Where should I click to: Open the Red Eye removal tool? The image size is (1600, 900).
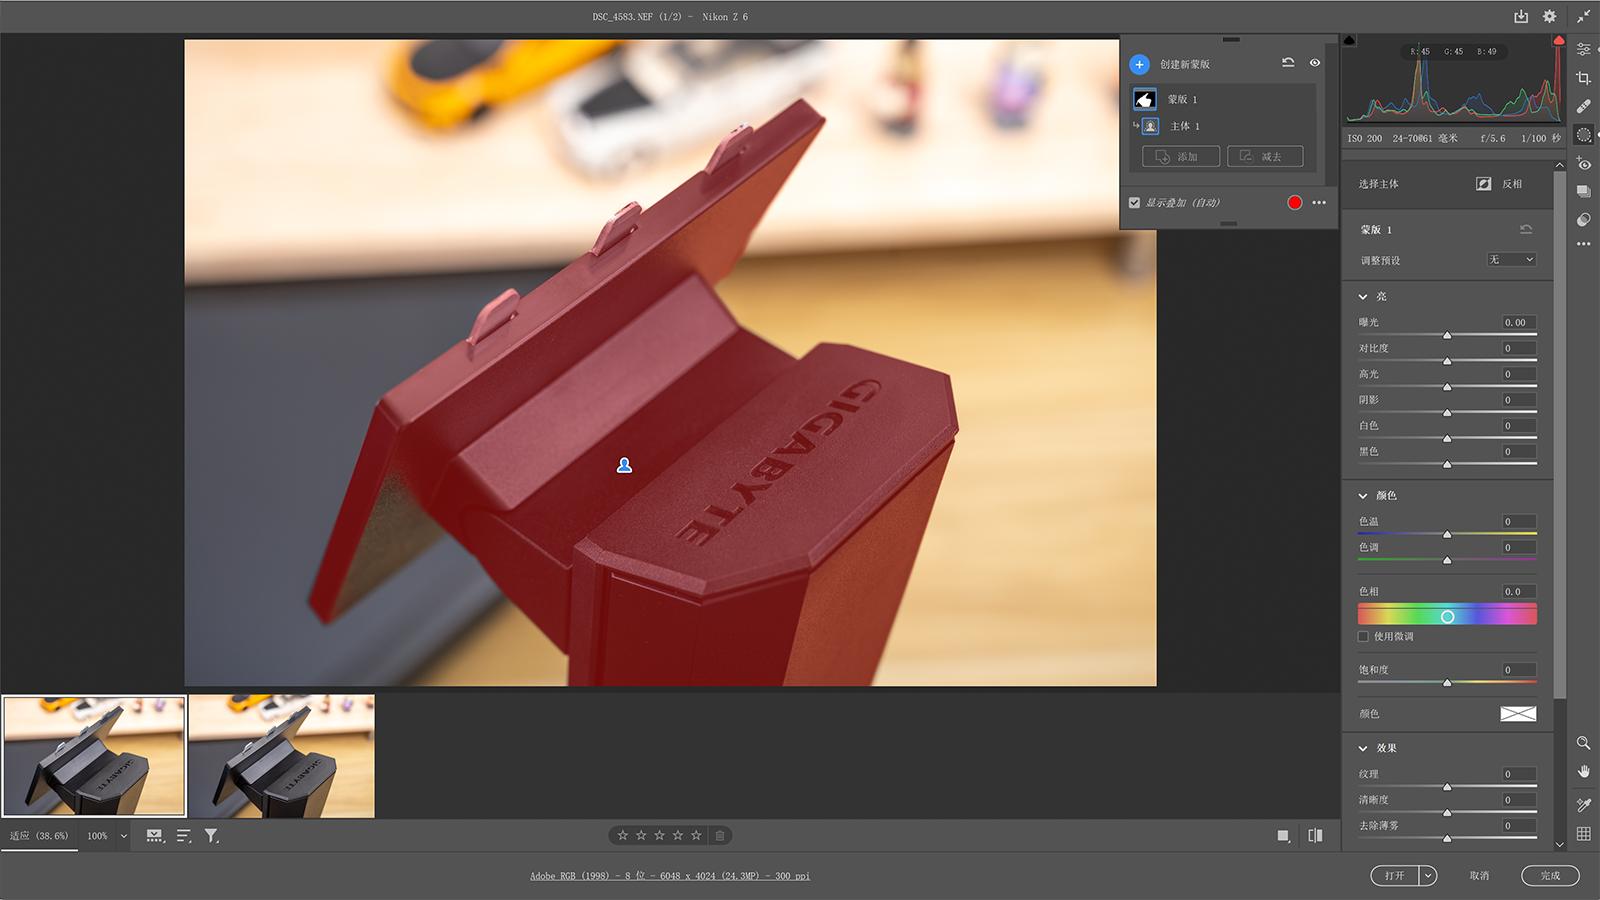click(x=1584, y=164)
